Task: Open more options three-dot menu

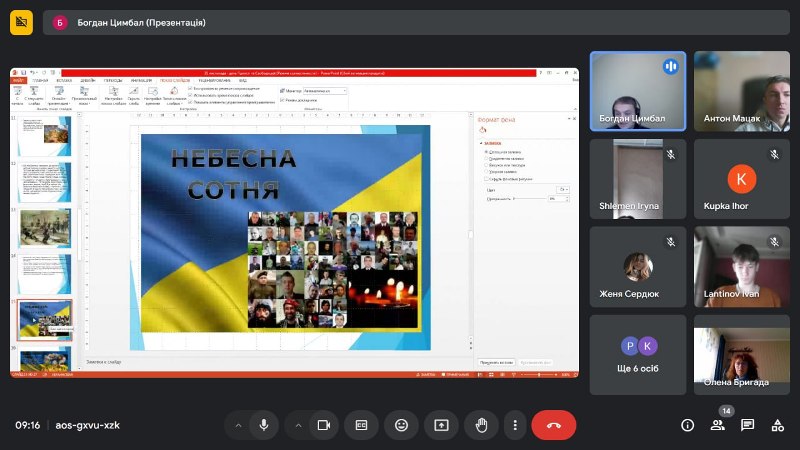Action: pos(514,425)
